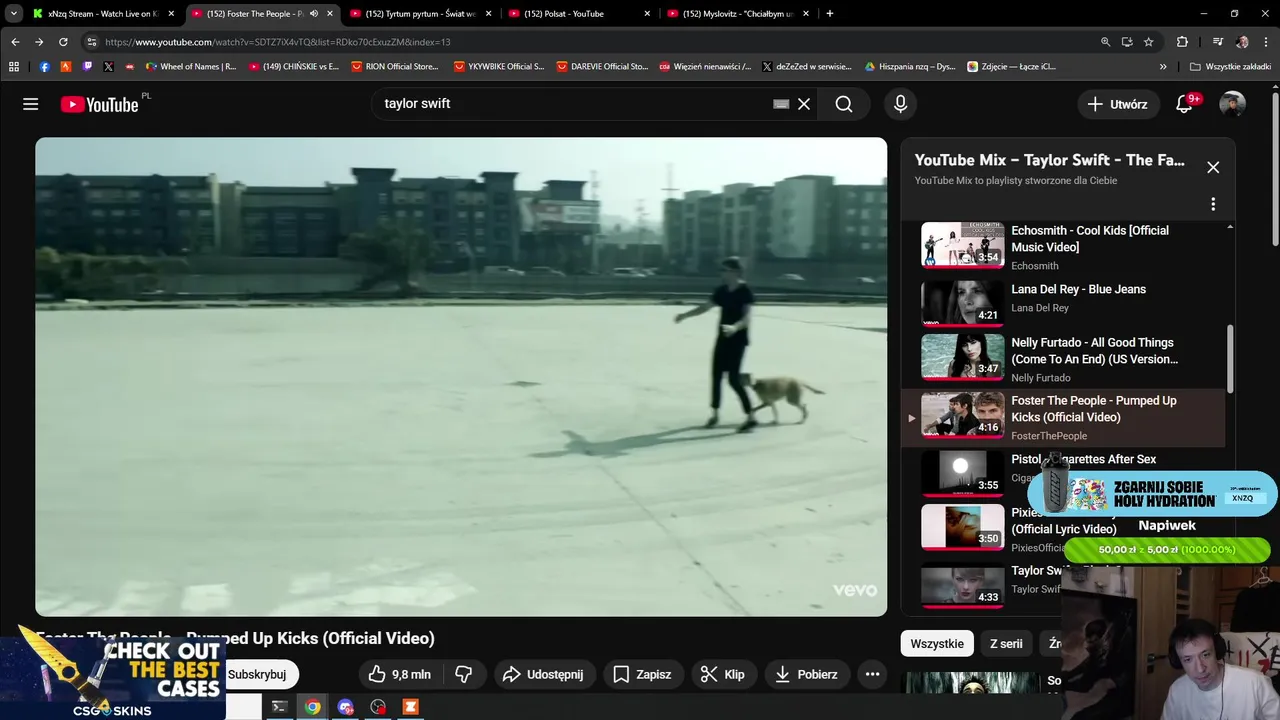This screenshot has width=1280, height=720.
Task: Share video via Udostępnij
Action: point(543,674)
